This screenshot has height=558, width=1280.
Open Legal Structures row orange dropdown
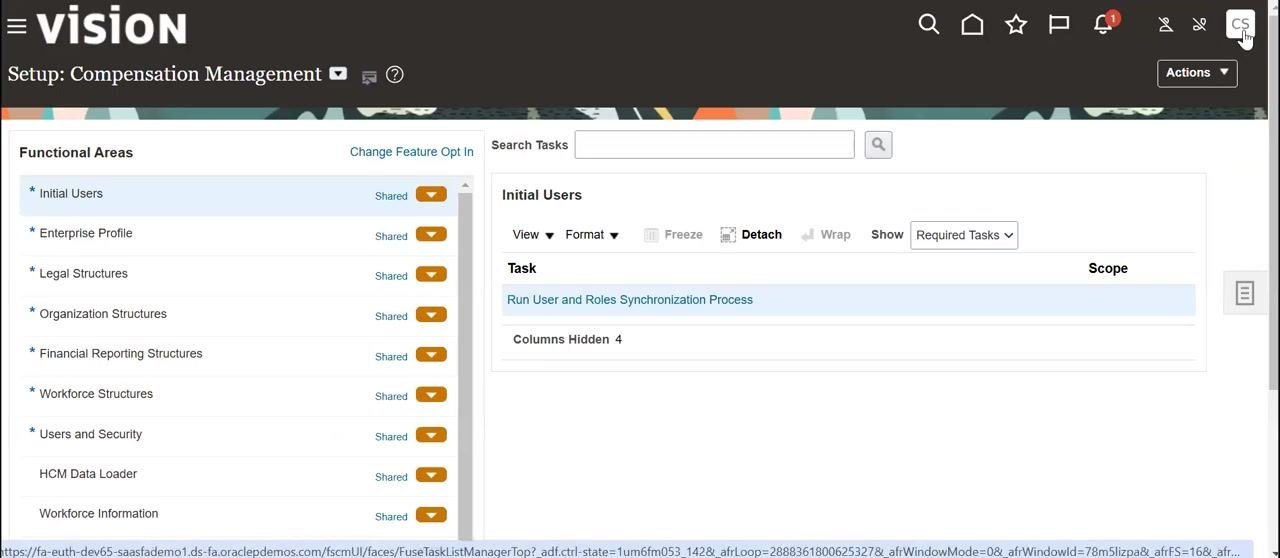431,274
